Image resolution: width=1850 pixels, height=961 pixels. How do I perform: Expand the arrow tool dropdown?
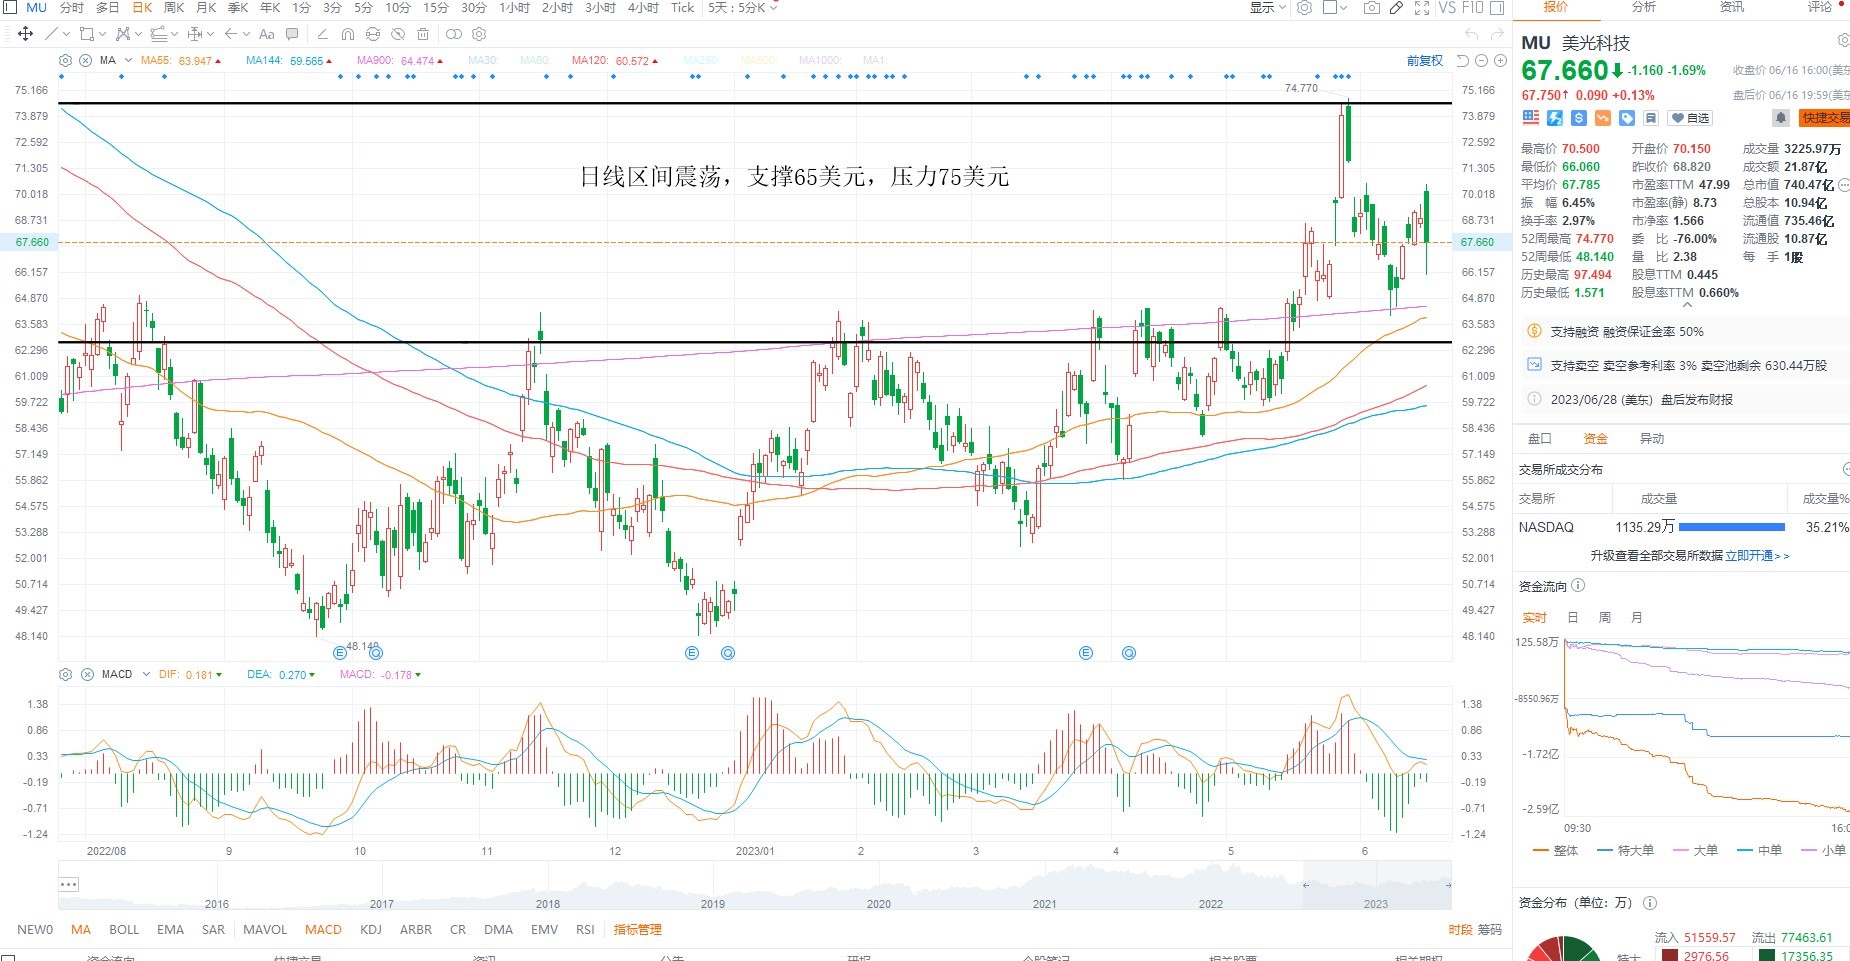(x=246, y=34)
